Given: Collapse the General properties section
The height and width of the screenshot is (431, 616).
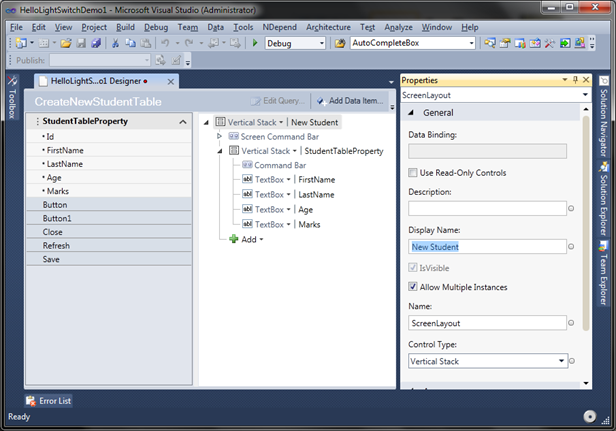Looking at the screenshot, I should tap(411, 113).
